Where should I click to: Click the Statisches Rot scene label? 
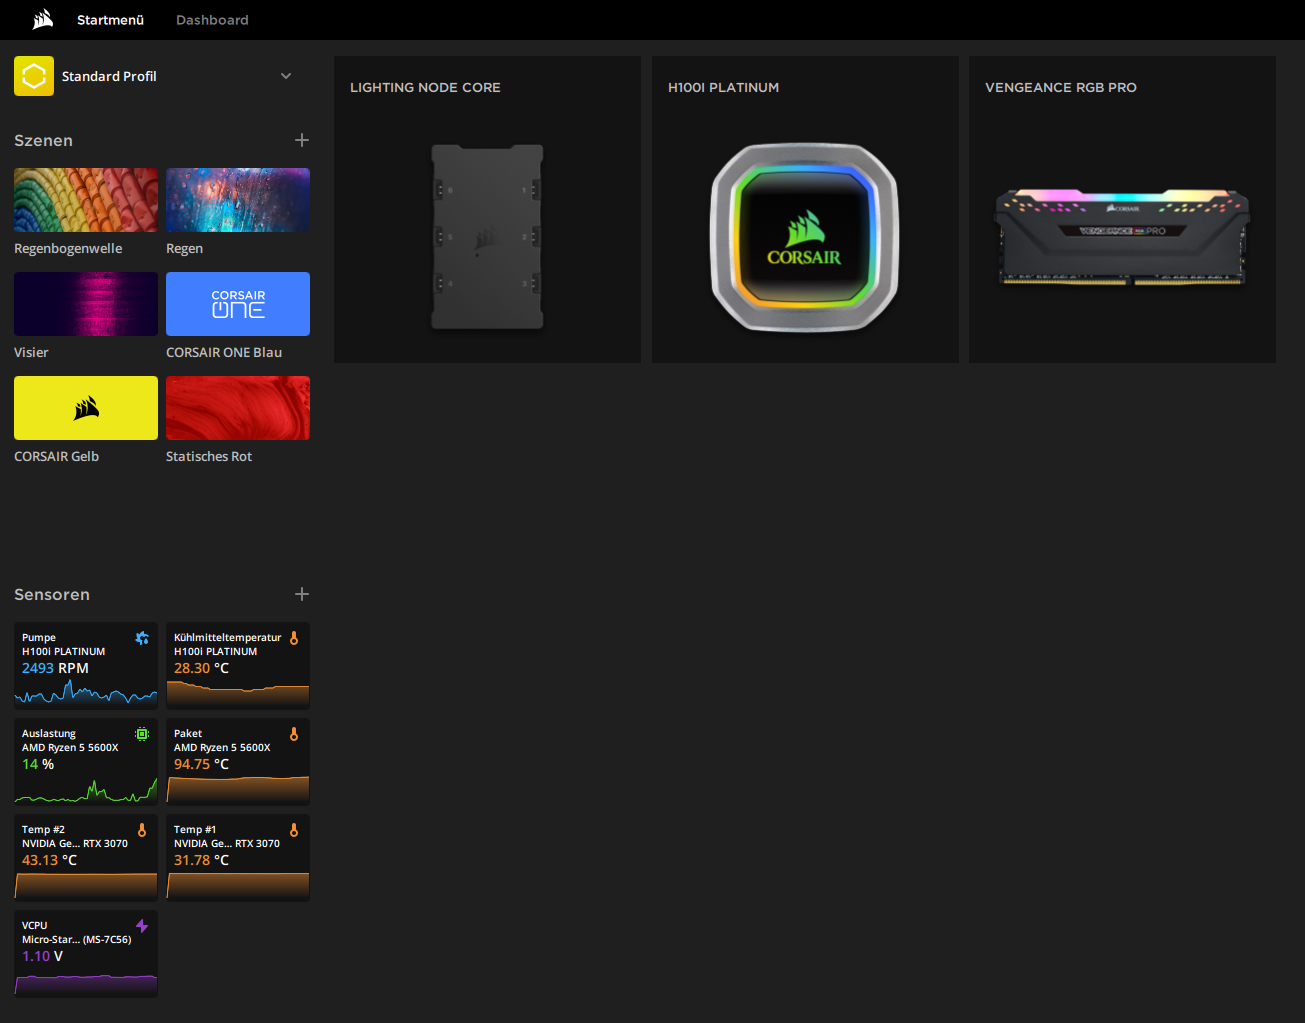(209, 456)
